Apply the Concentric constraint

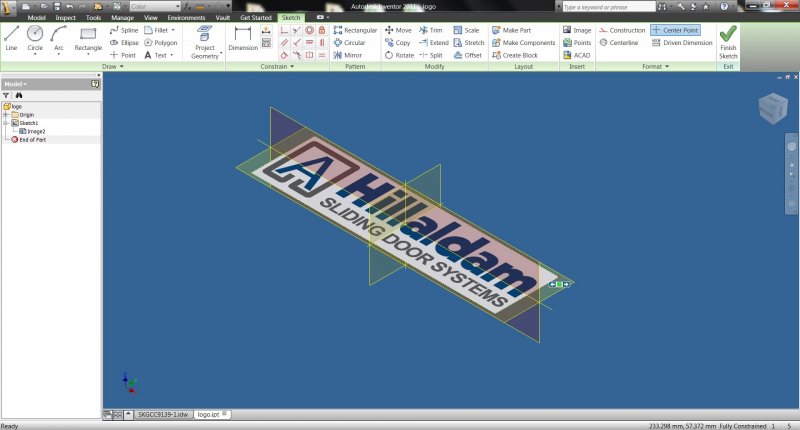(309, 30)
